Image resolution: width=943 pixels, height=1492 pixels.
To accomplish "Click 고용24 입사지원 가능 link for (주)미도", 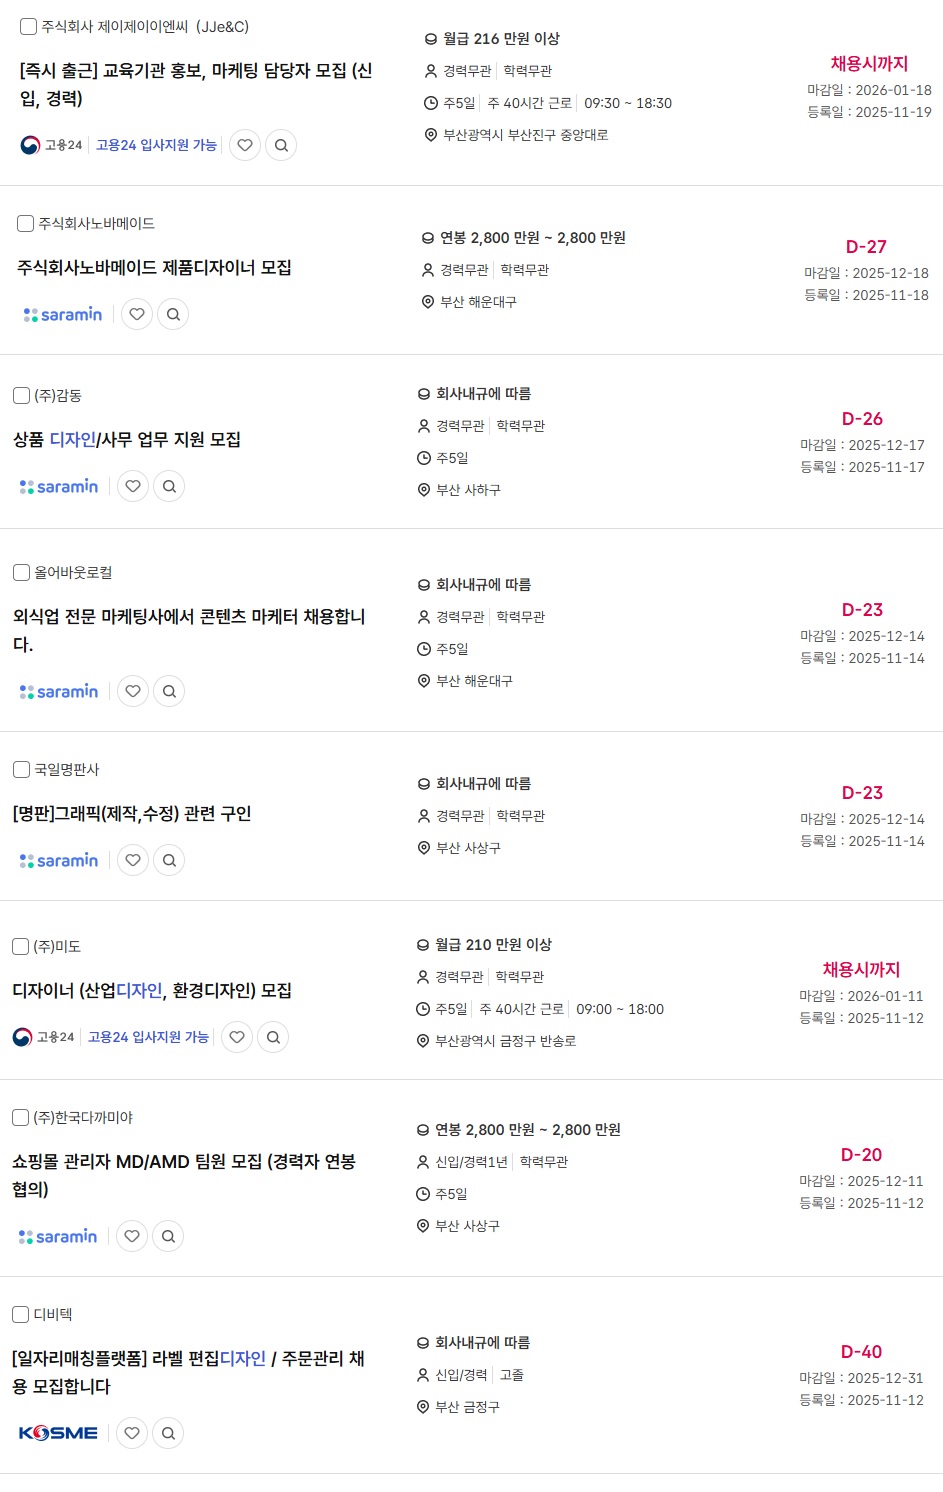I will [148, 1037].
